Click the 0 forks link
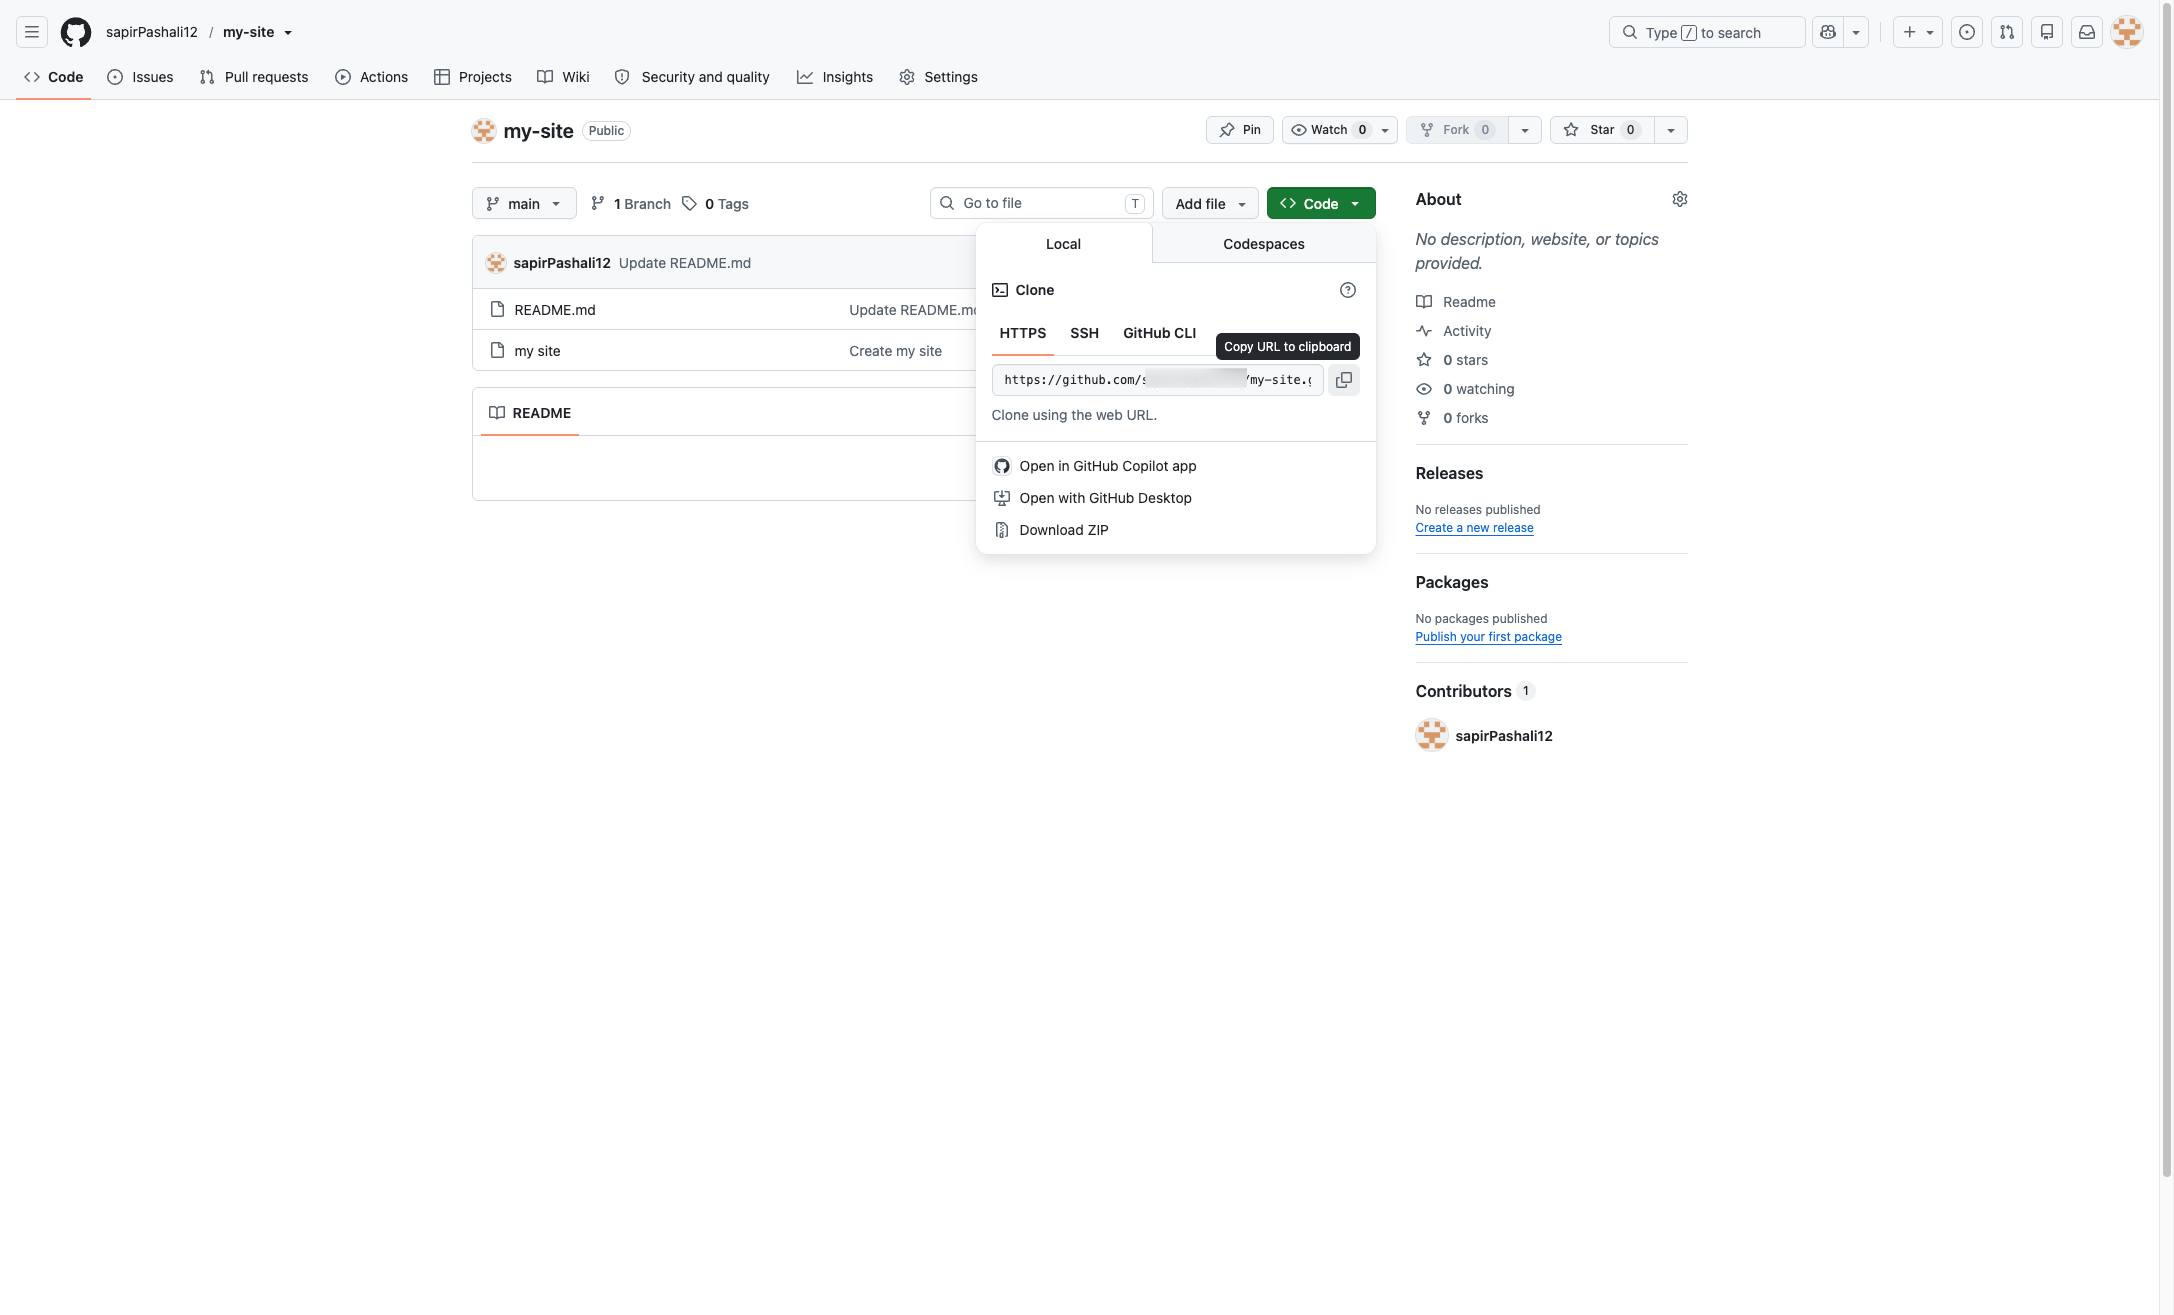Viewport: 2174px width, 1315px height. (x=1452, y=418)
